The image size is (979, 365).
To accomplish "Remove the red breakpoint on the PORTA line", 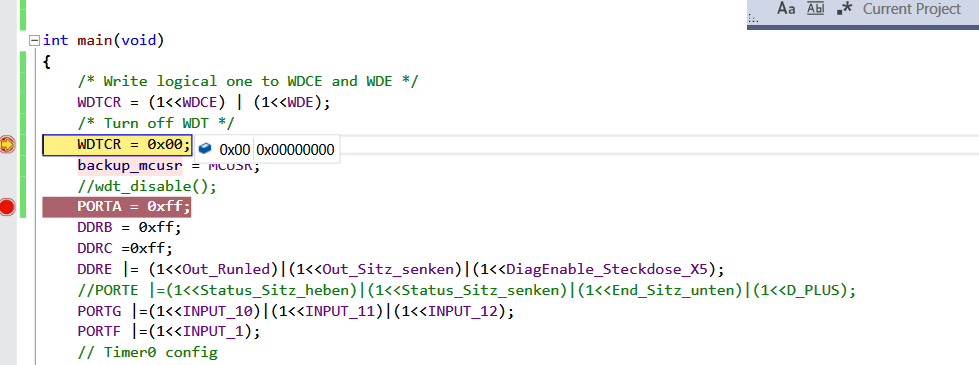I will (x=7, y=207).
